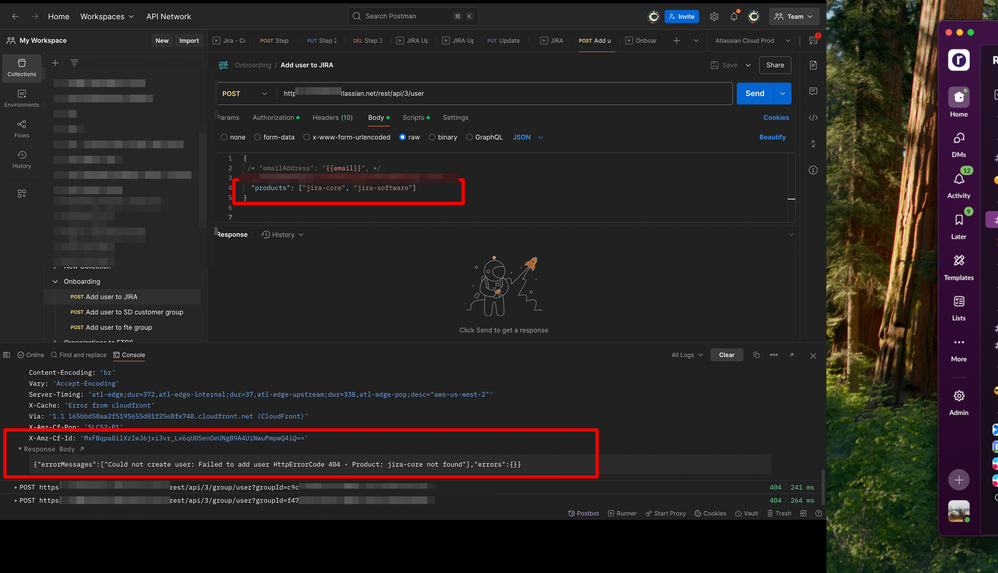
Task: Open the console more options ellipsis
Action: pos(773,355)
